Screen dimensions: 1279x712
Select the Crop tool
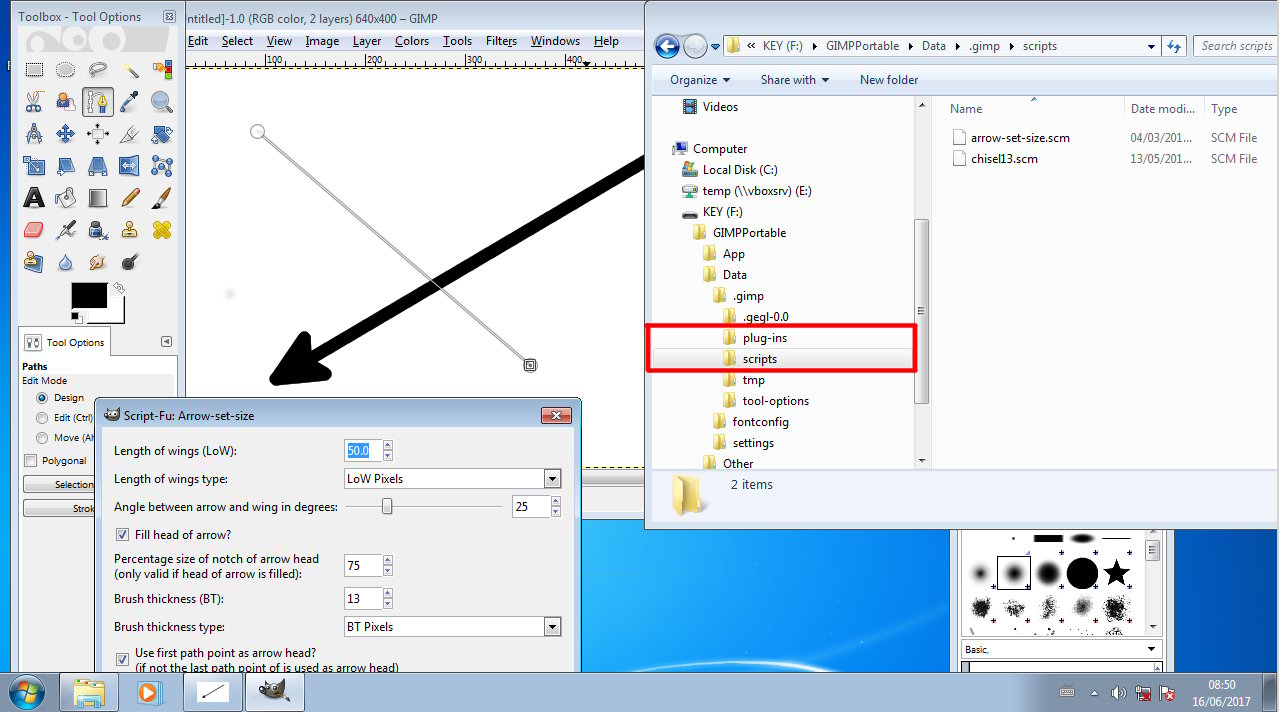point(130,134)
